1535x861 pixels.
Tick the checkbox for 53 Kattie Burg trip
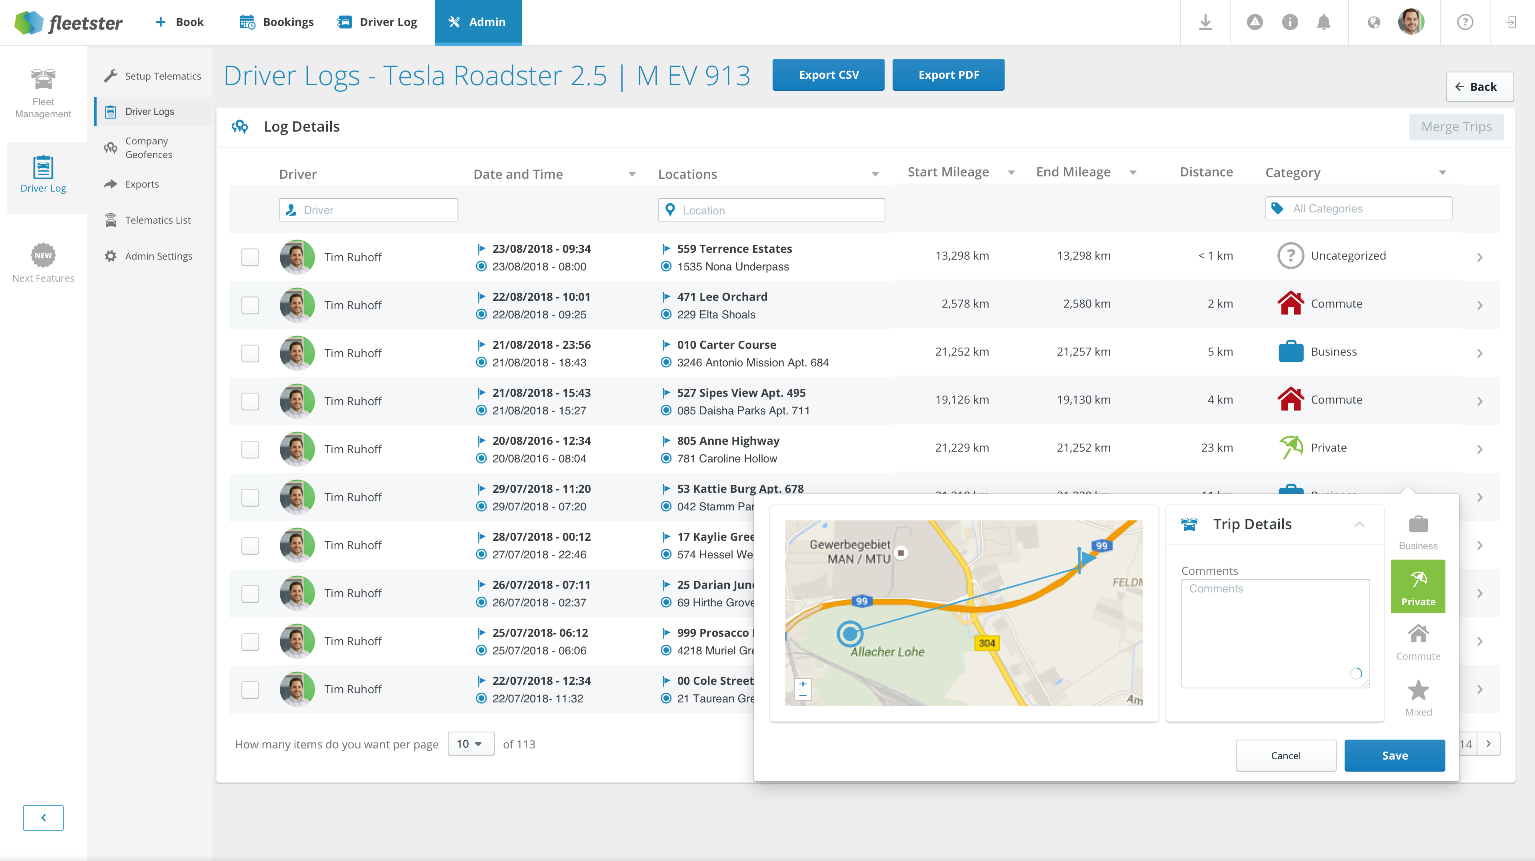(250, 497)
